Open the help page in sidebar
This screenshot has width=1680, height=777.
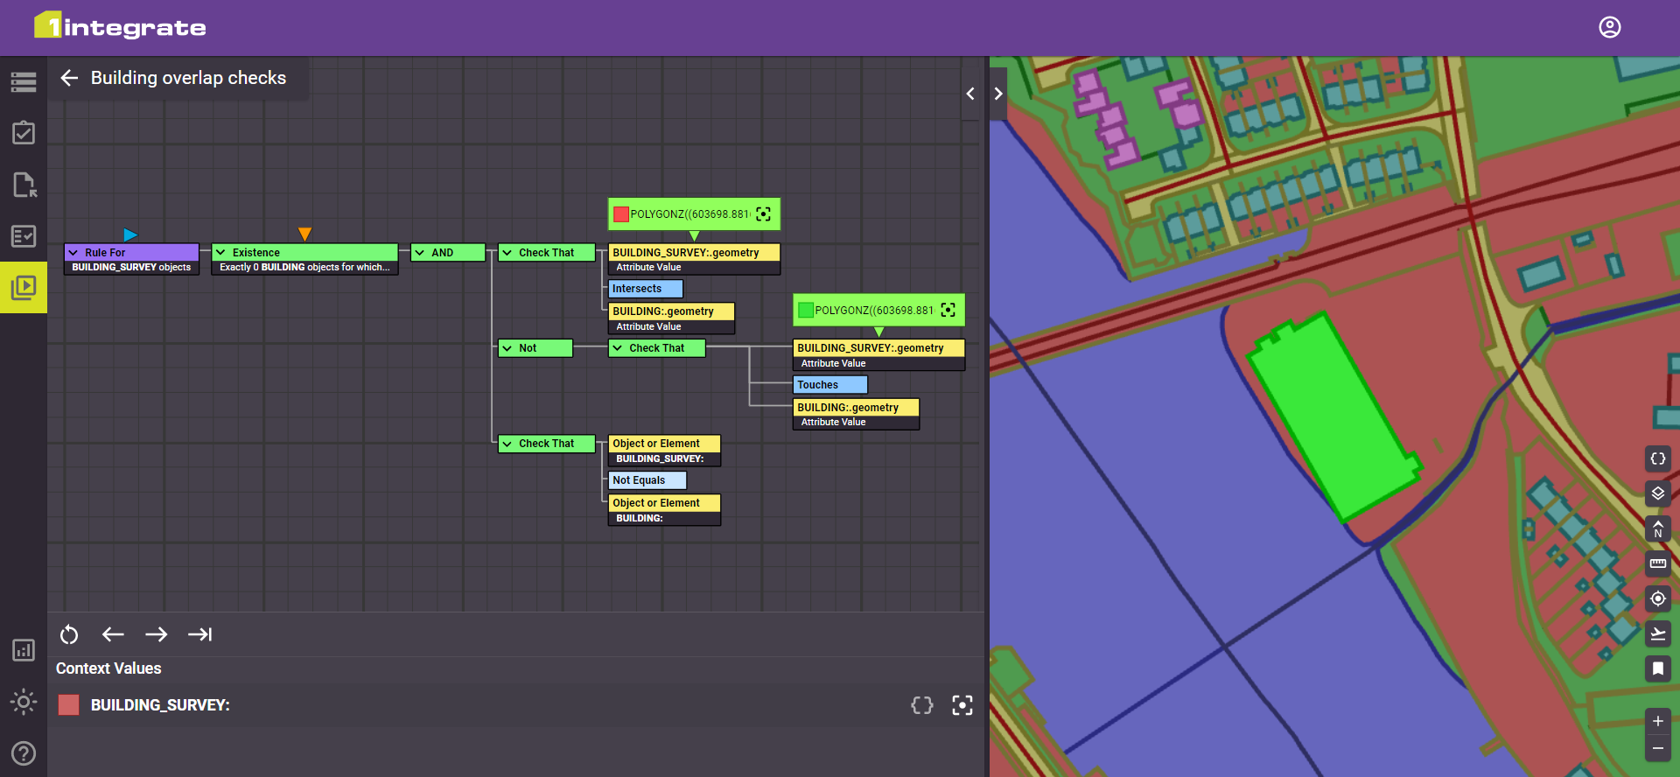23,753
